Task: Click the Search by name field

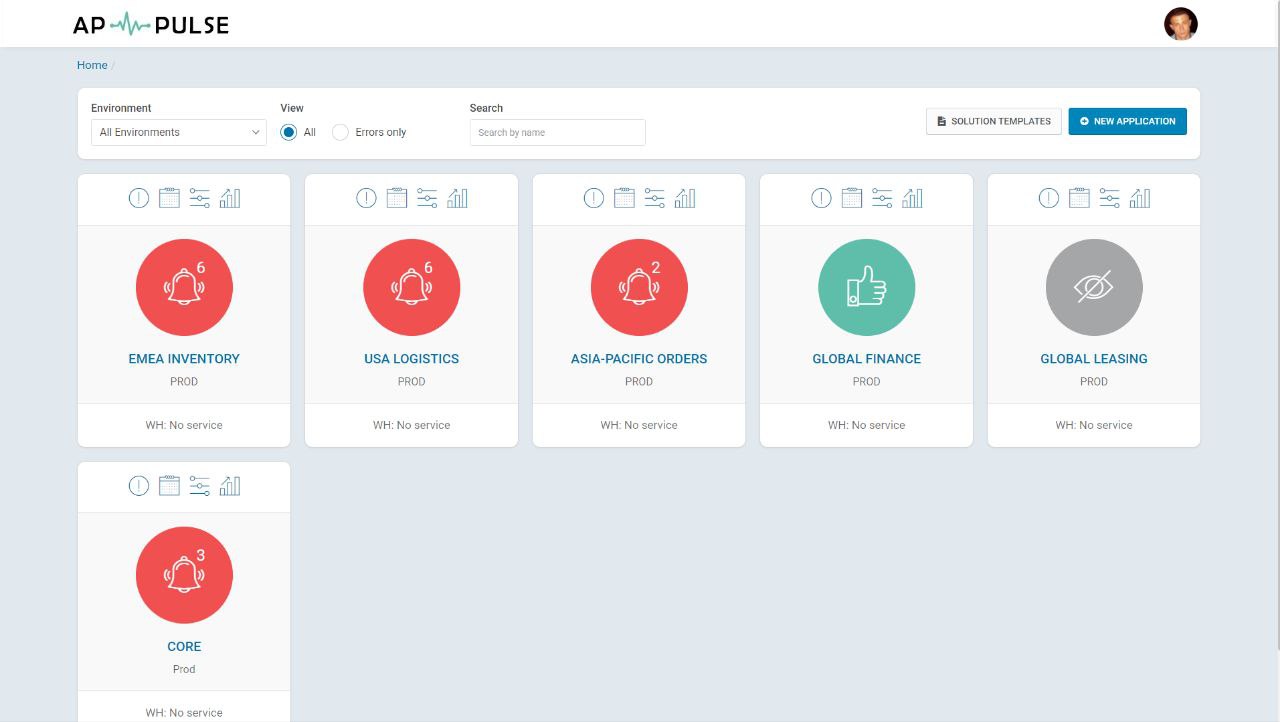Action: click(x=557, y=132)
